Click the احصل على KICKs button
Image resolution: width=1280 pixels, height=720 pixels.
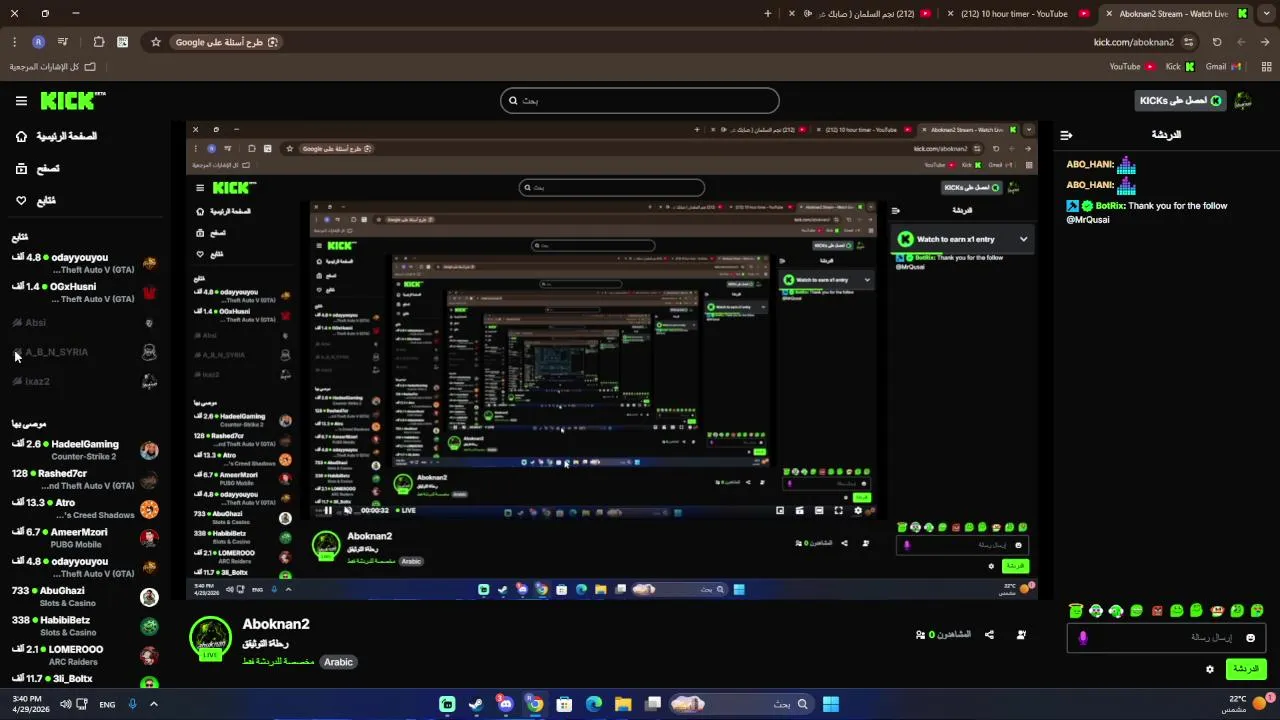[x=1181, y=101]
